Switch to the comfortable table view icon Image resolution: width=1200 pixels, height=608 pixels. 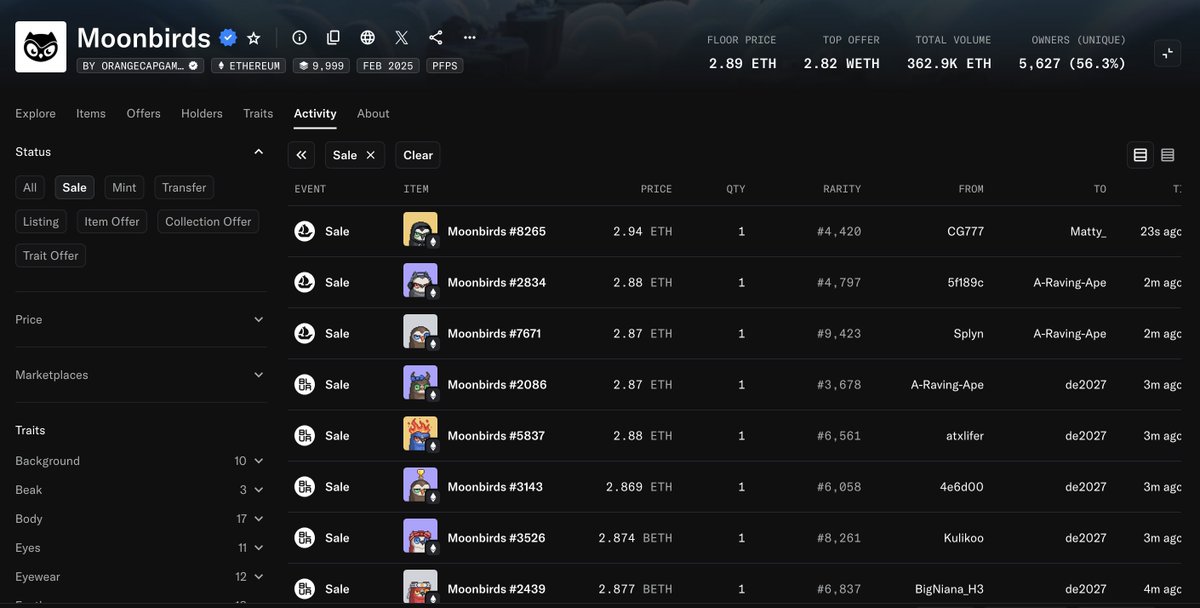(x=1140, y=155)
